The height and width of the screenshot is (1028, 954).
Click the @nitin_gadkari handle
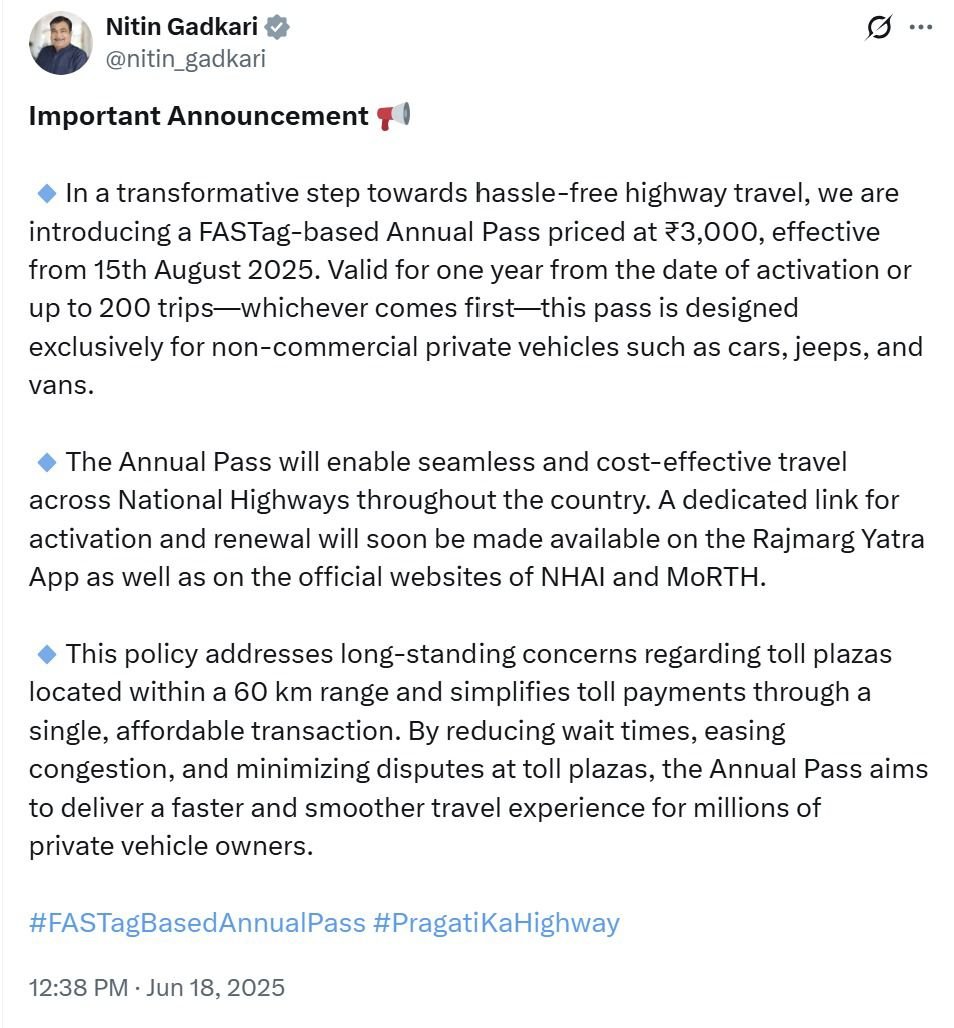point(185,58)
